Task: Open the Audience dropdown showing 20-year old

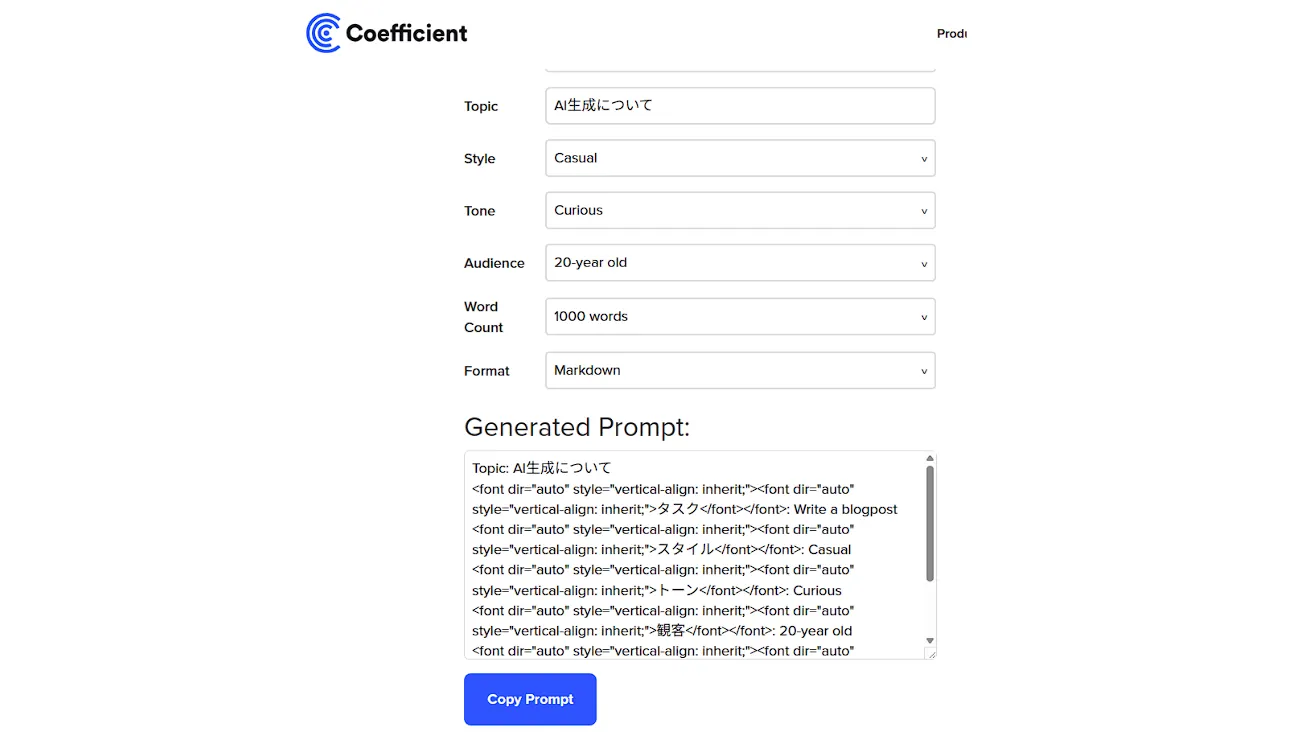Action: [x=740, y=263]
